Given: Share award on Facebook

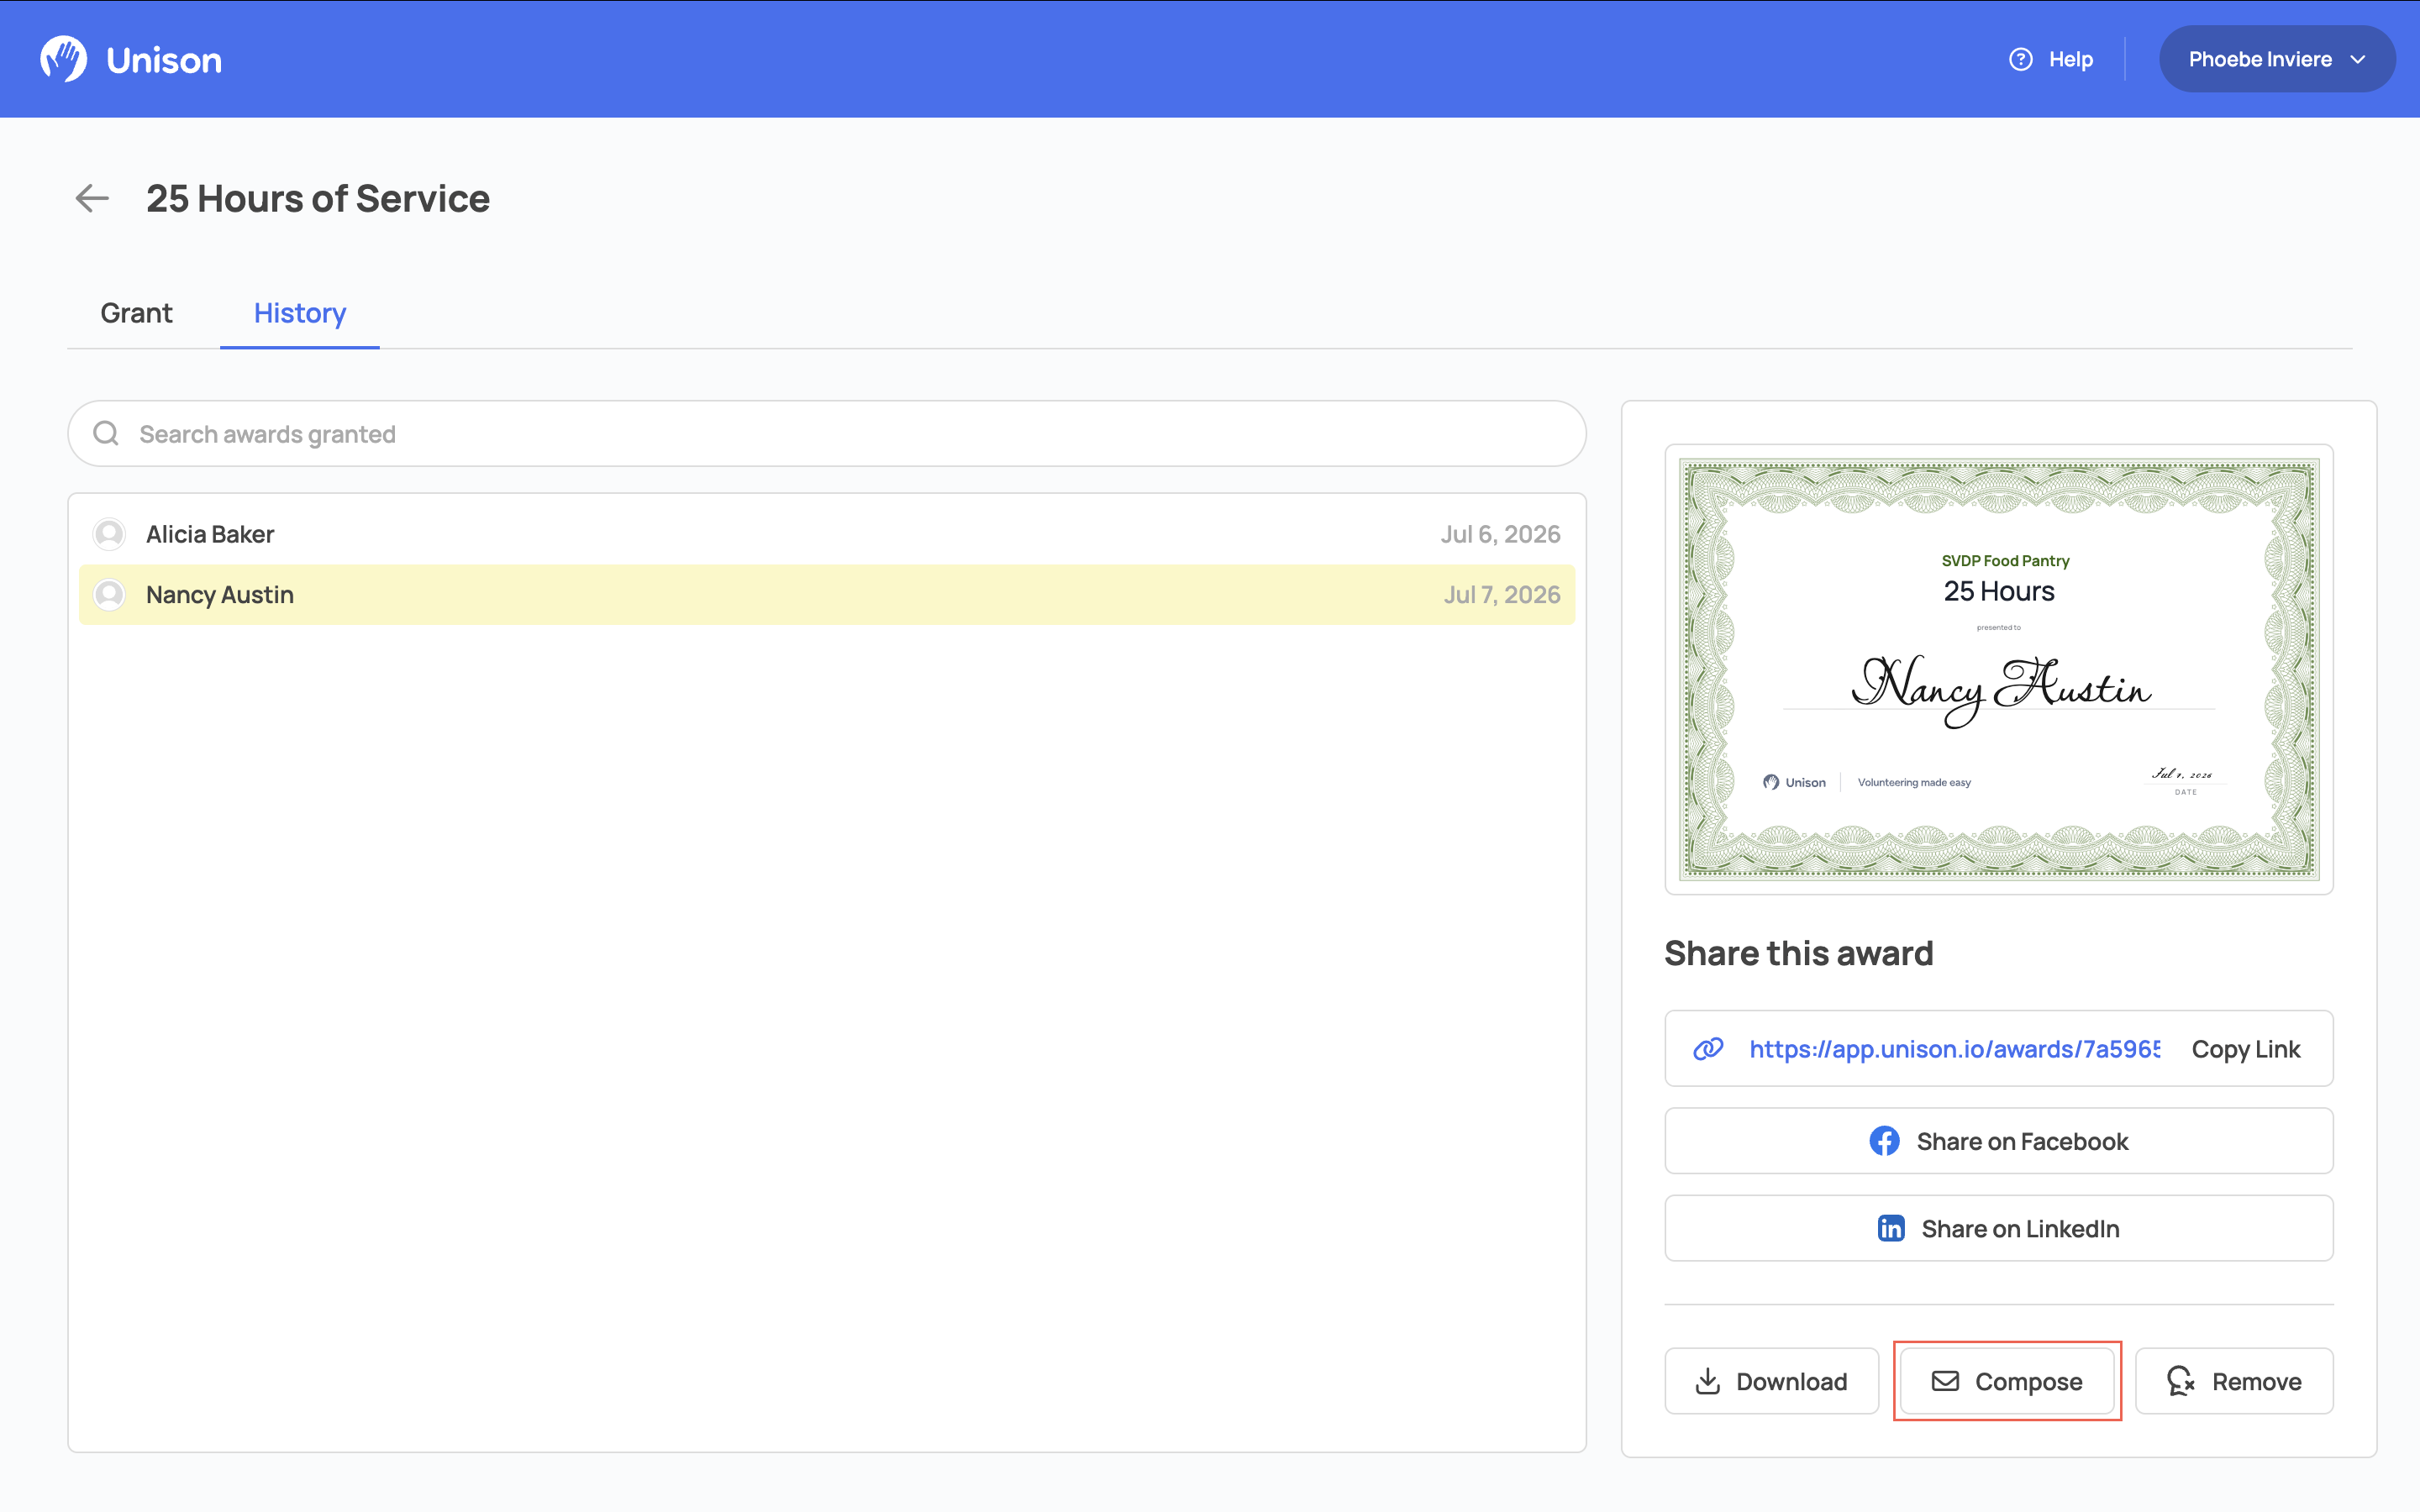Looking at the screenshot, I should click(x=1998, y=1141).
